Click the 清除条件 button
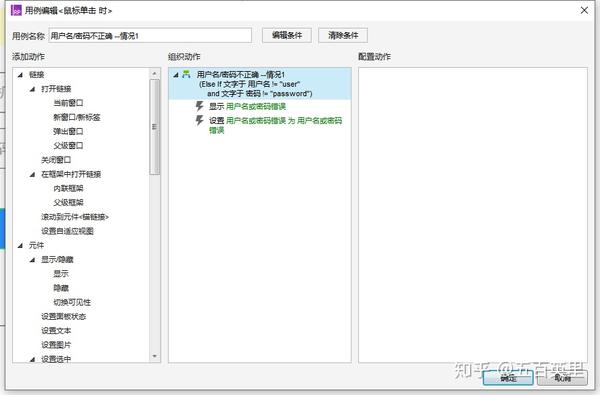Image resolution: width=600 pixels, height=395 pixels. coord(343,36)
